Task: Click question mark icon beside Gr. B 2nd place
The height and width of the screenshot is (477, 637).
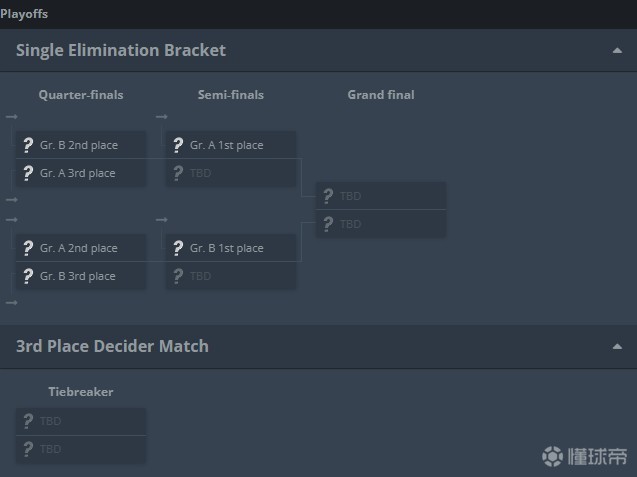Action: tap(28, 145)
